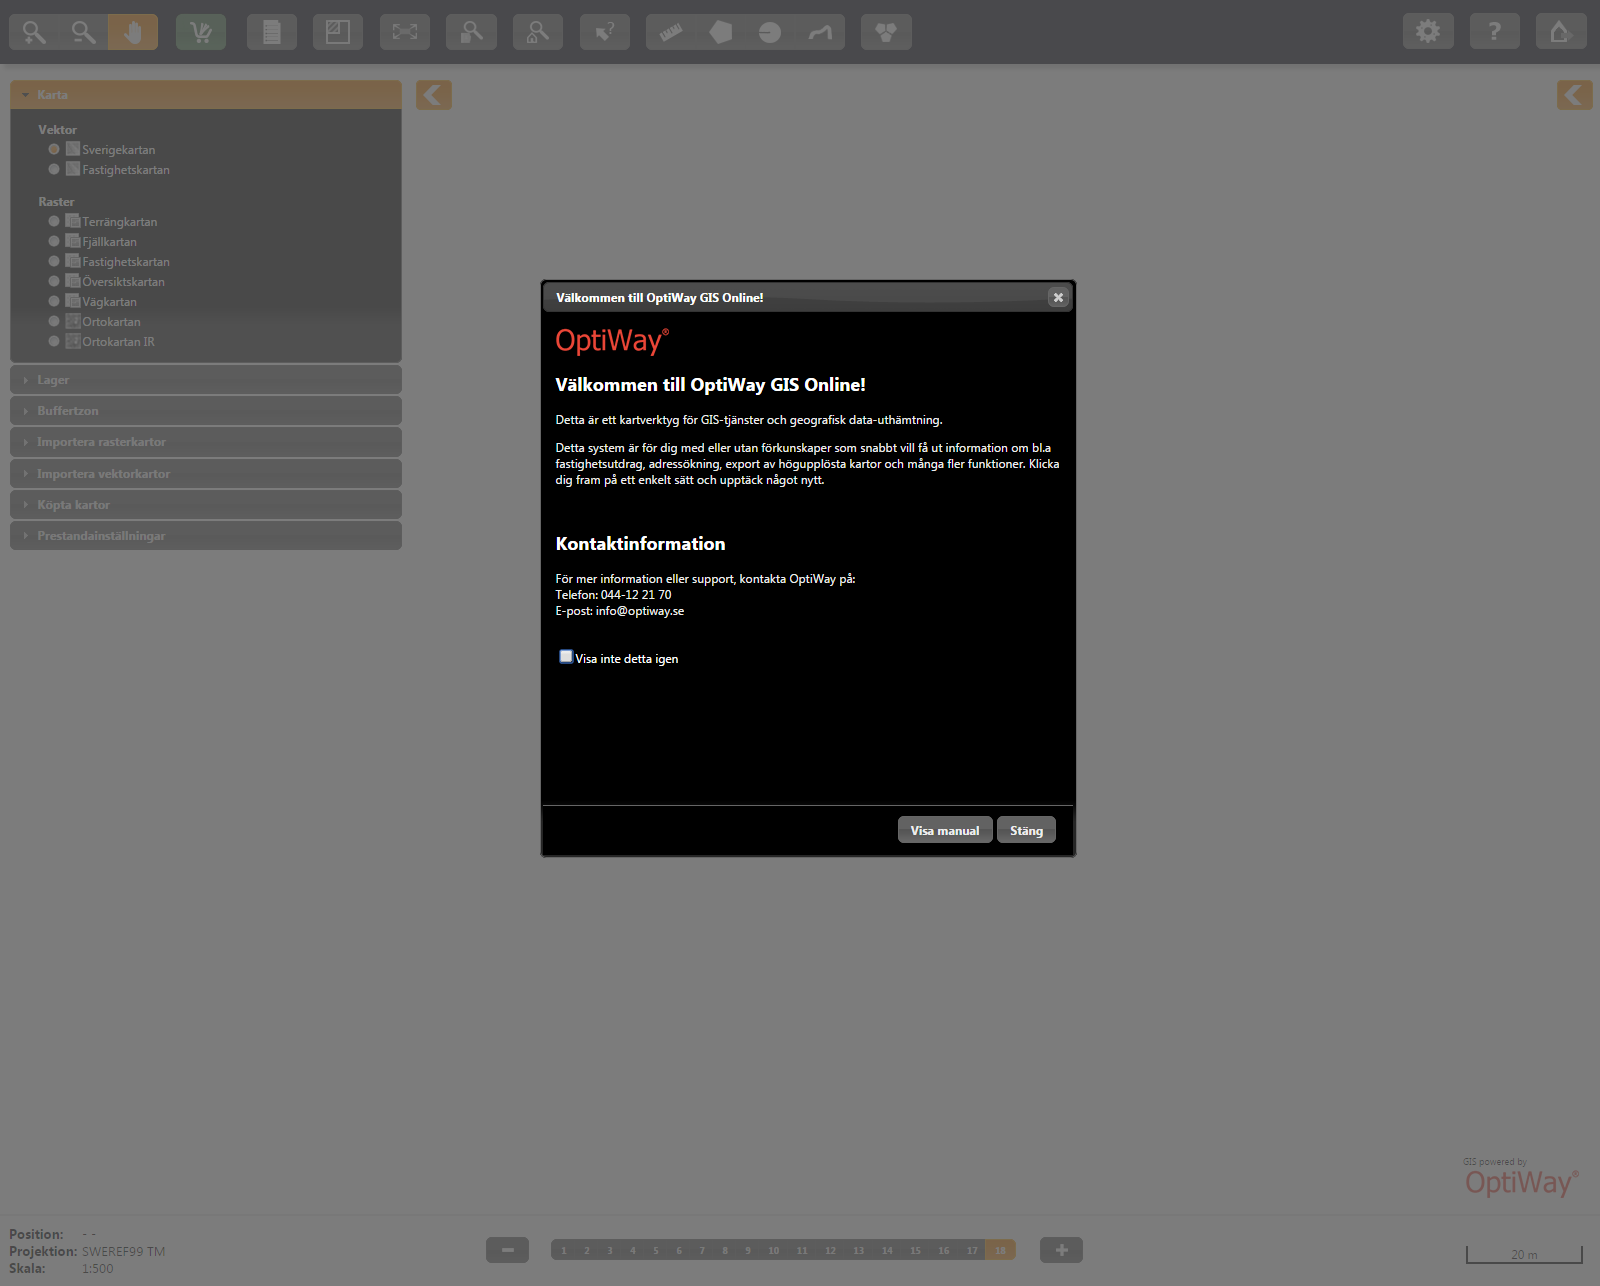Click the Sverigekartan layer icon

tap(73, 149)
